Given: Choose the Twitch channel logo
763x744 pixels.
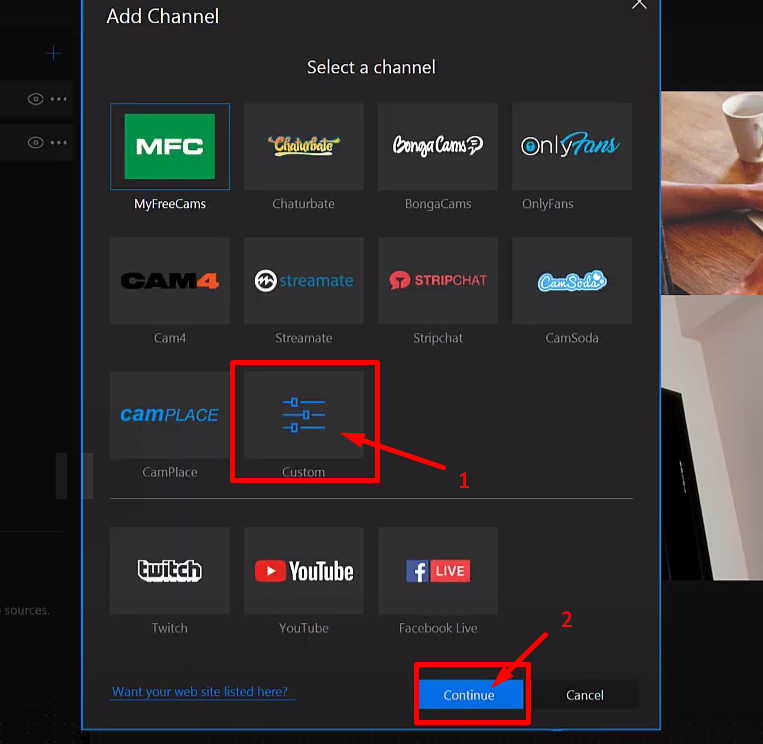Looking at the screenshot, I should [170, 571].
